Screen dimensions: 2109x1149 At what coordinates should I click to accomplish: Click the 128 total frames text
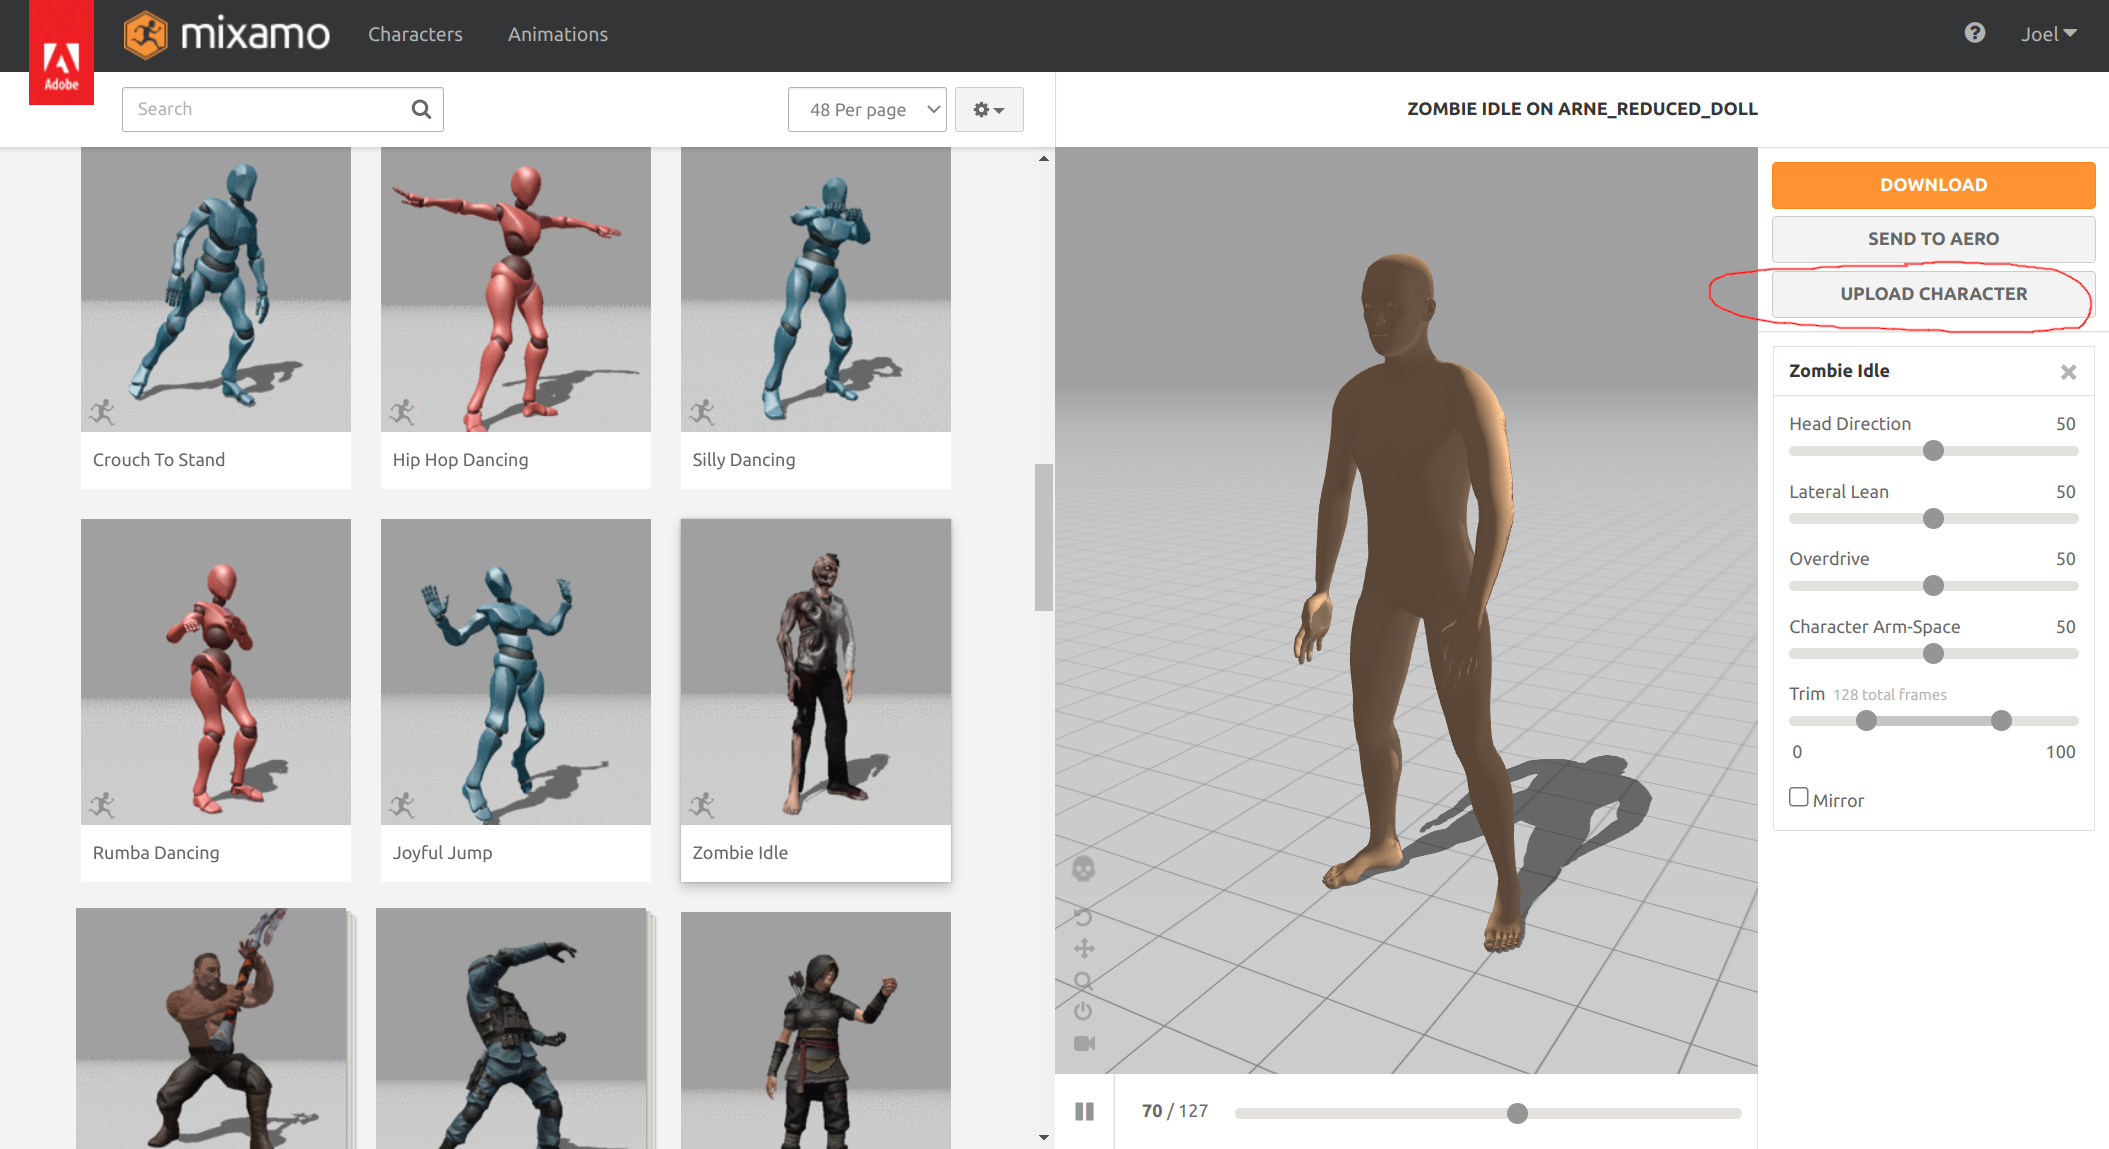1889,695
